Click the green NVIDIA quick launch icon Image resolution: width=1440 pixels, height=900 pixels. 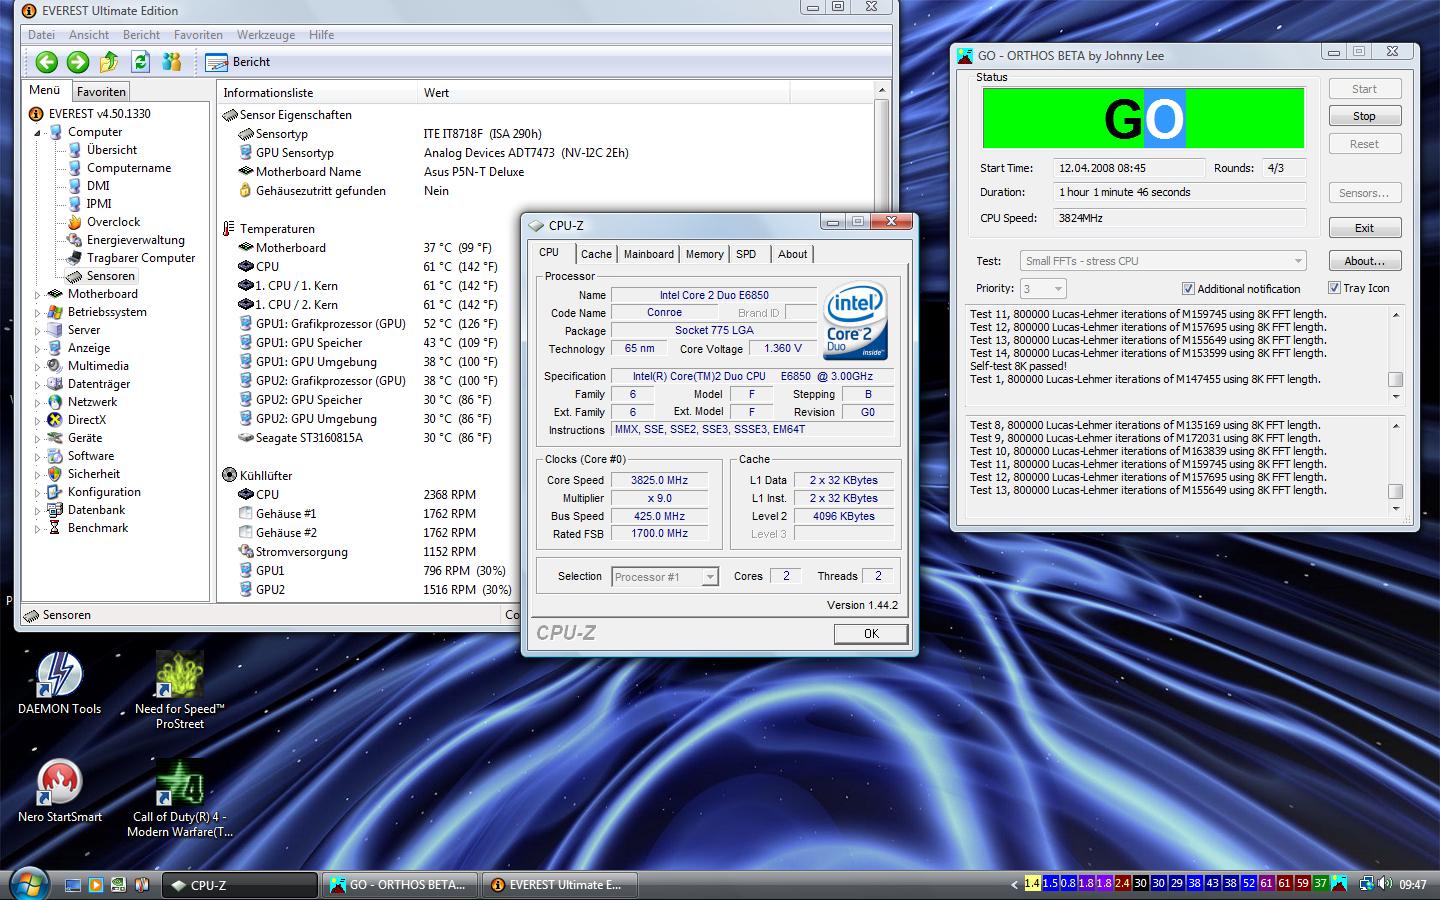coord(118,885)
